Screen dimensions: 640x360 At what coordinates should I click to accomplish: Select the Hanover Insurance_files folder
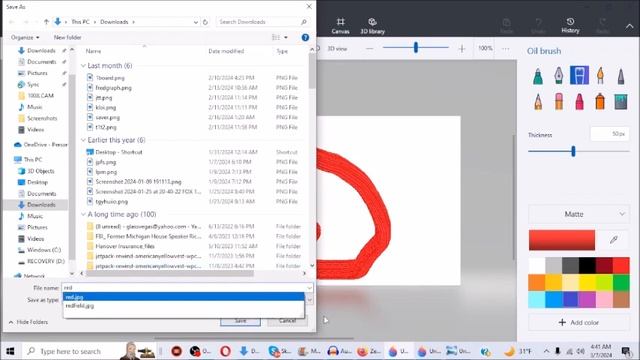click(125, 246)
